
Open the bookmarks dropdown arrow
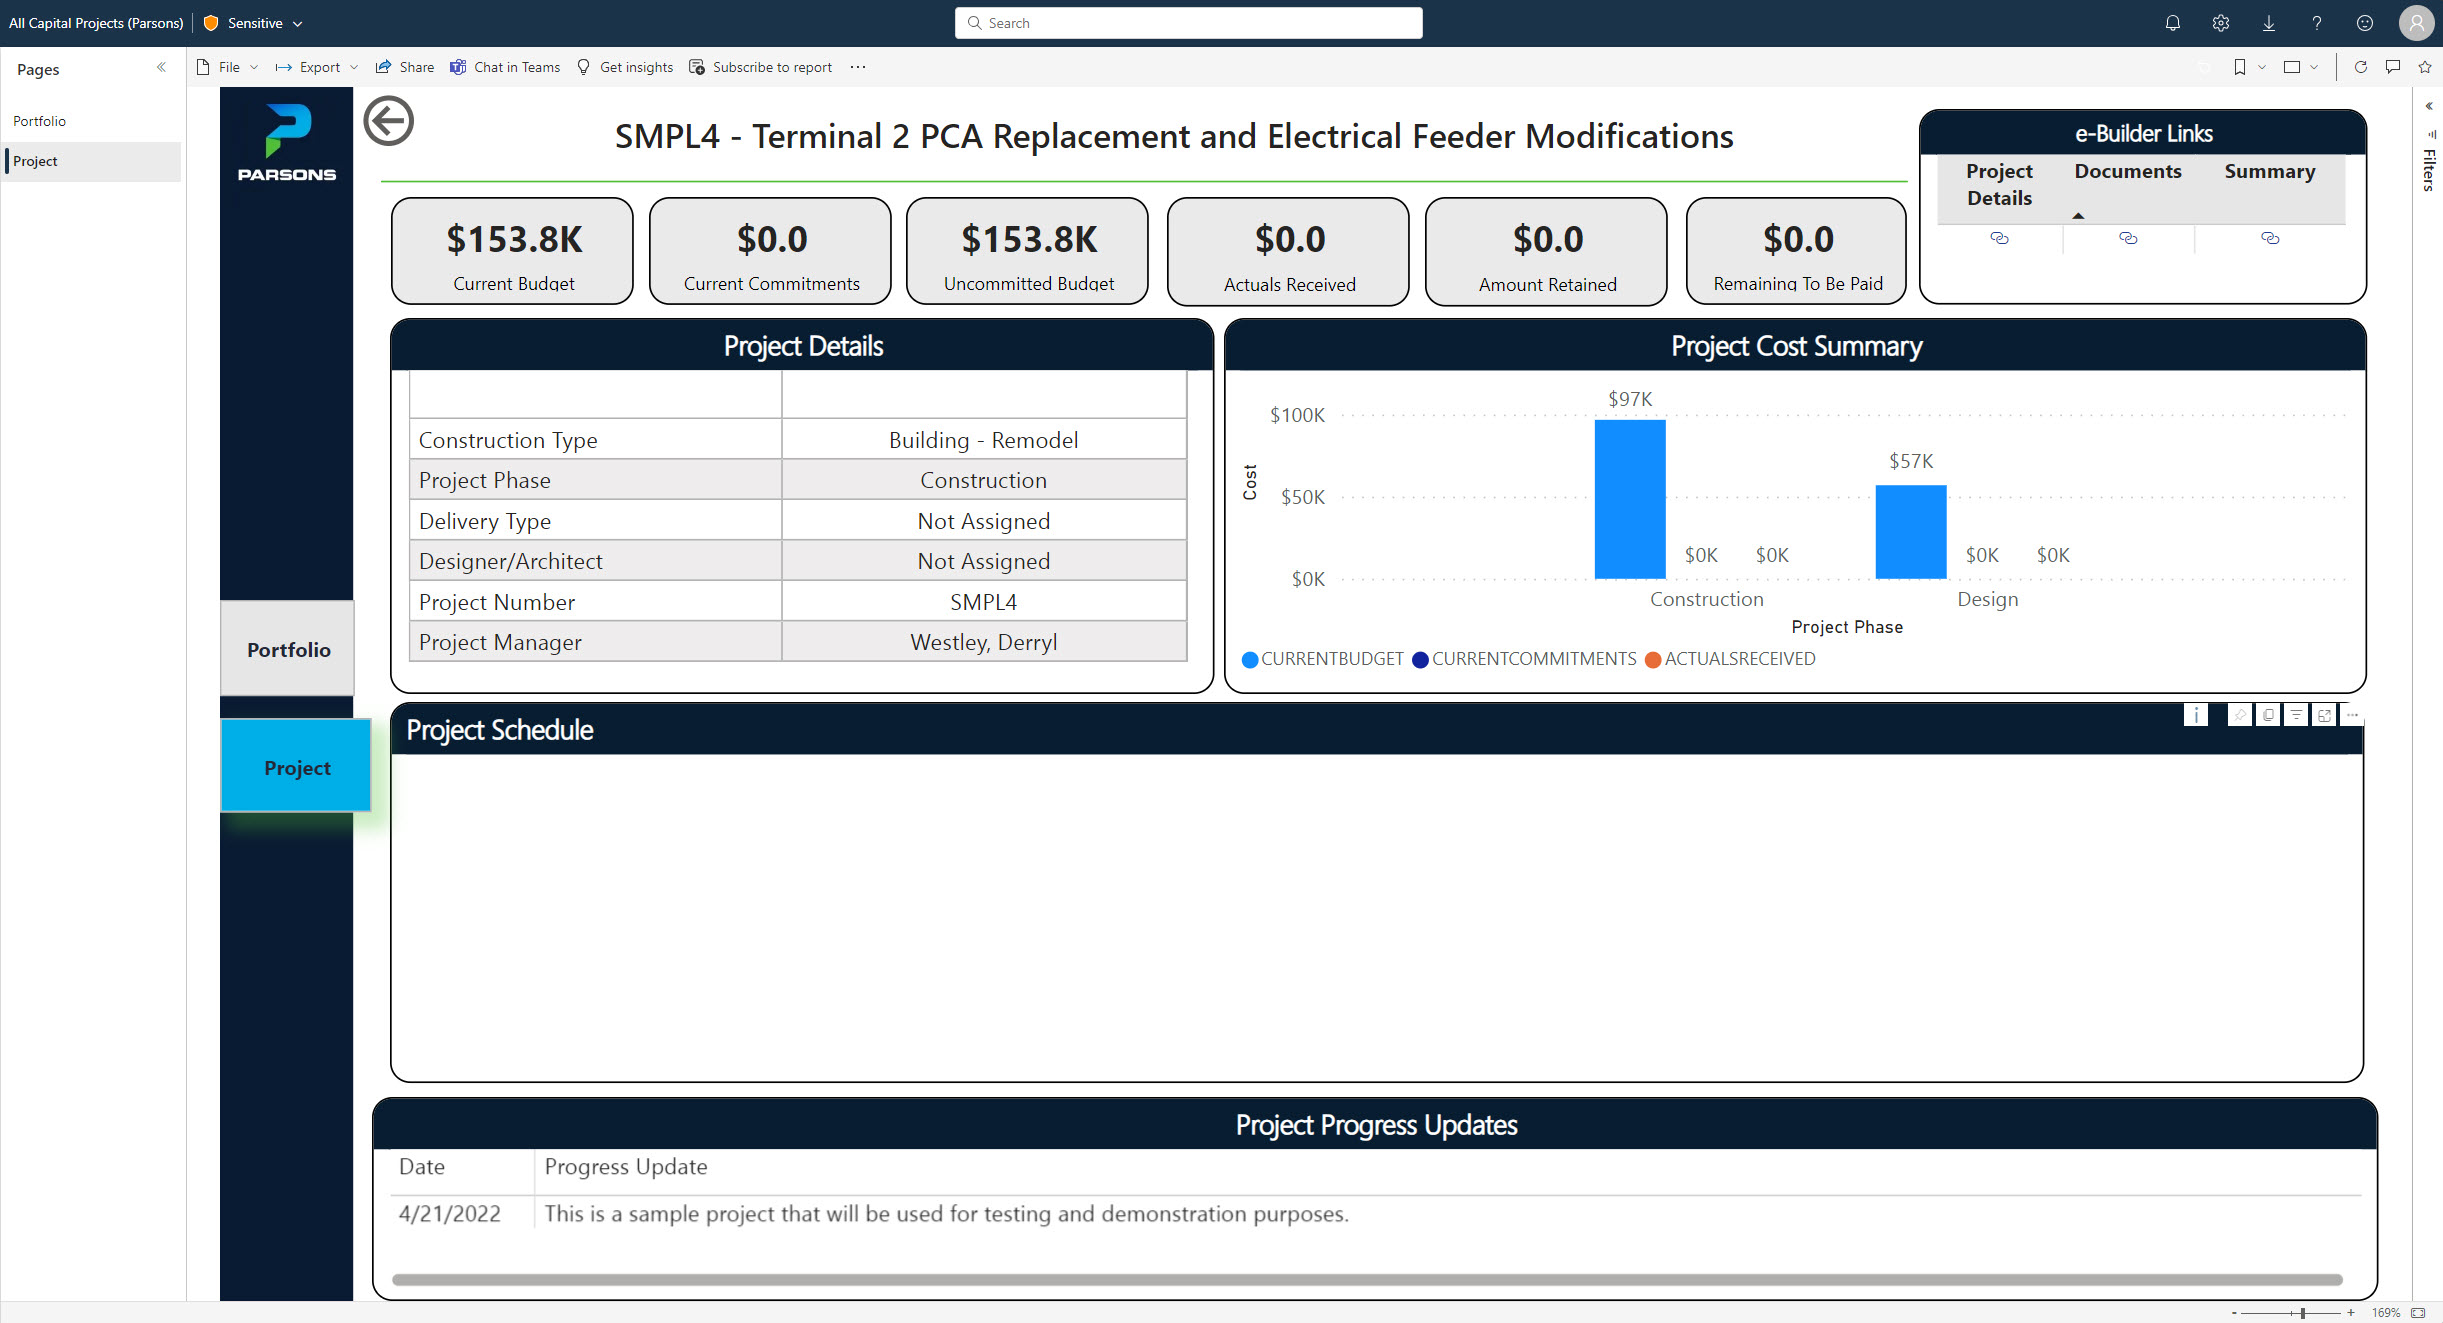coord(2262,67)
